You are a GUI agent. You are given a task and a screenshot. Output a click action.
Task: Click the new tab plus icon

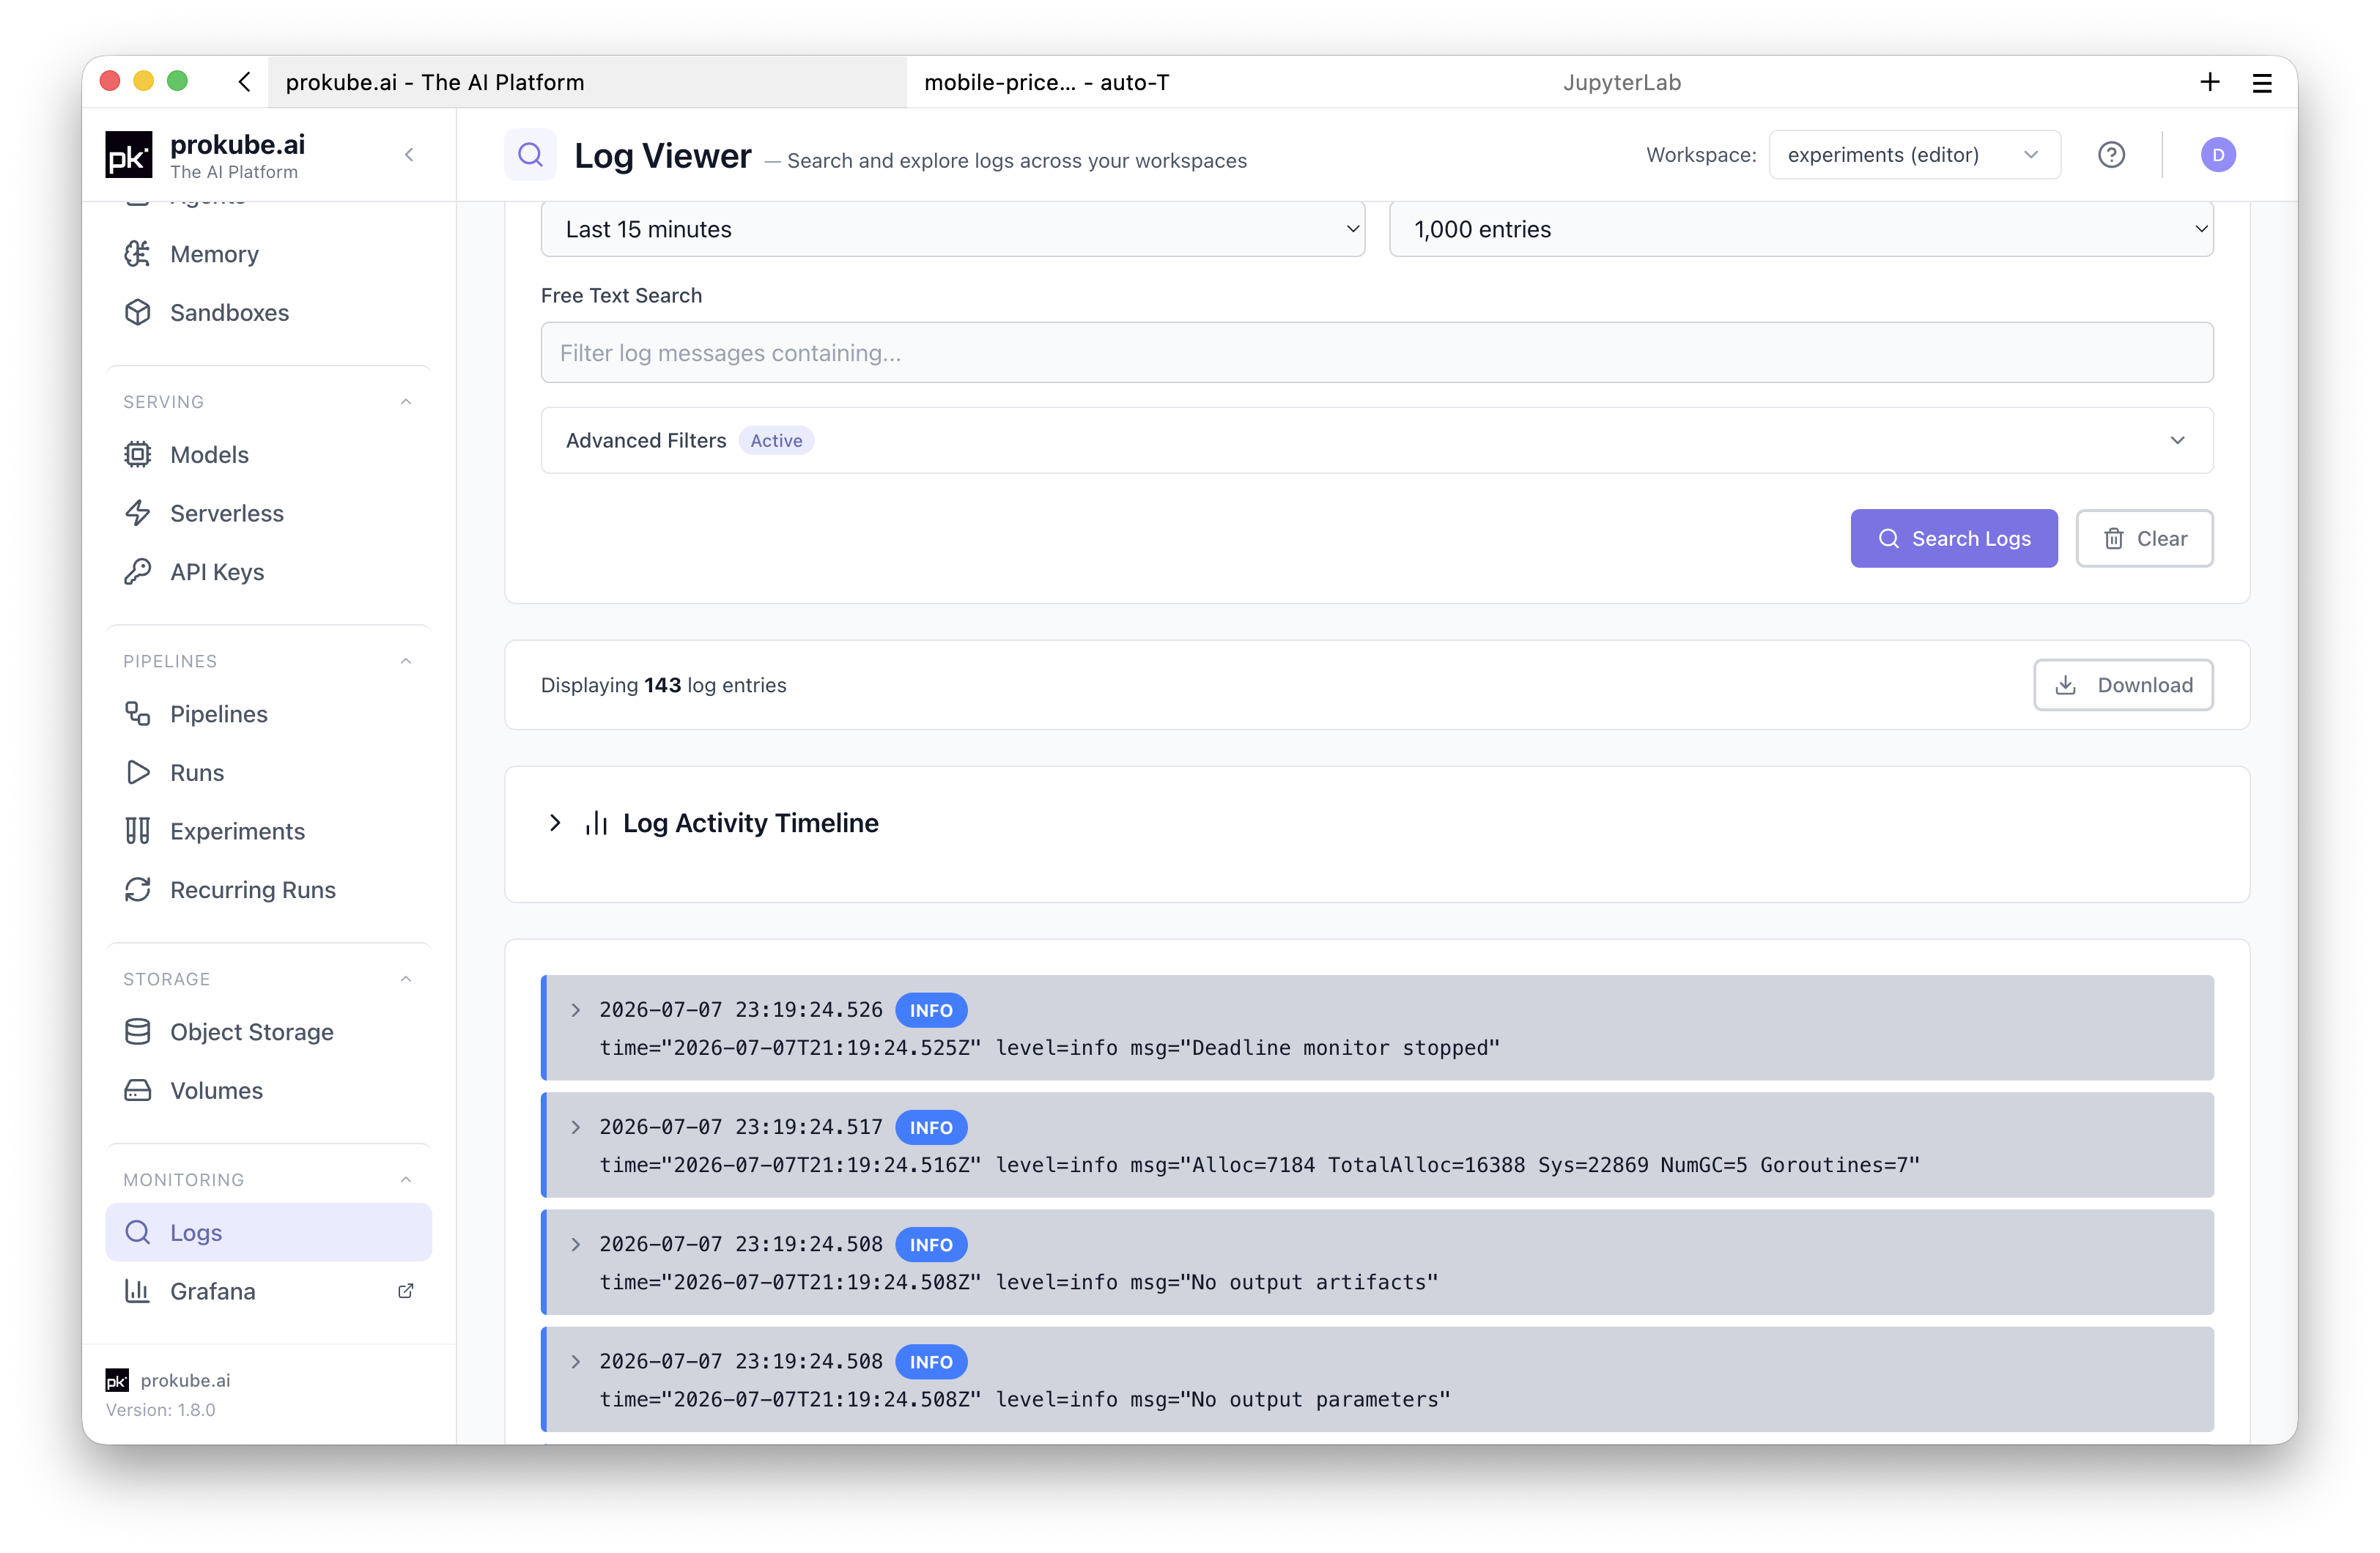[2210, 82]
